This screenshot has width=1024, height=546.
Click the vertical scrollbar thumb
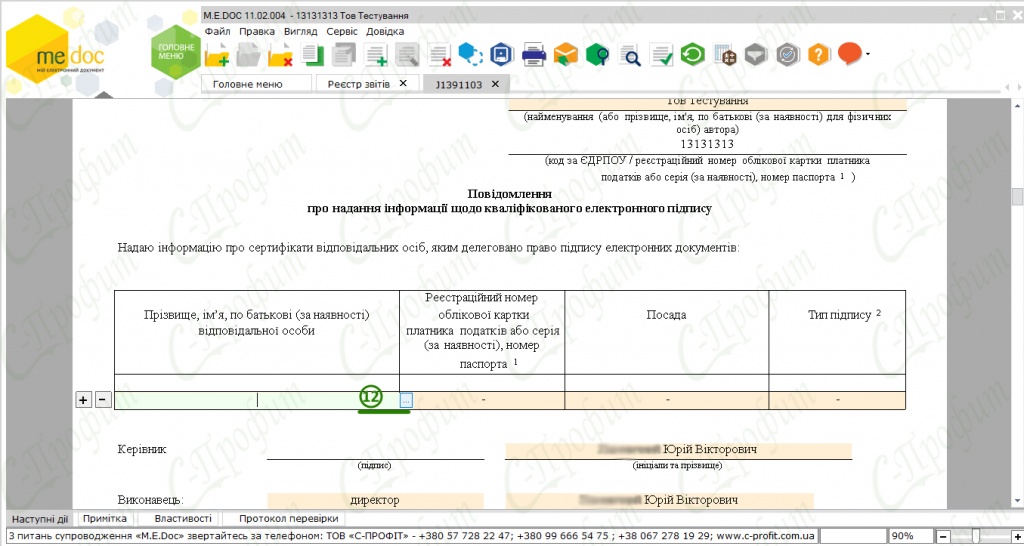point(1017,197)
